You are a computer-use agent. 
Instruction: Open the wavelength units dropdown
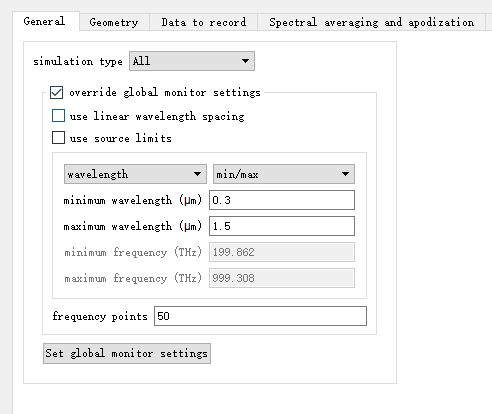[135, 174]
